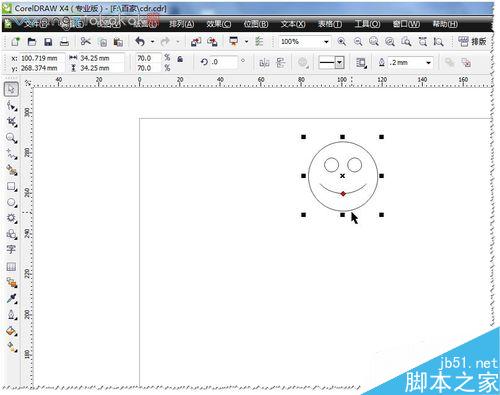Select the Crop tool
500x395 pixels.
click(x=12, y=122)
